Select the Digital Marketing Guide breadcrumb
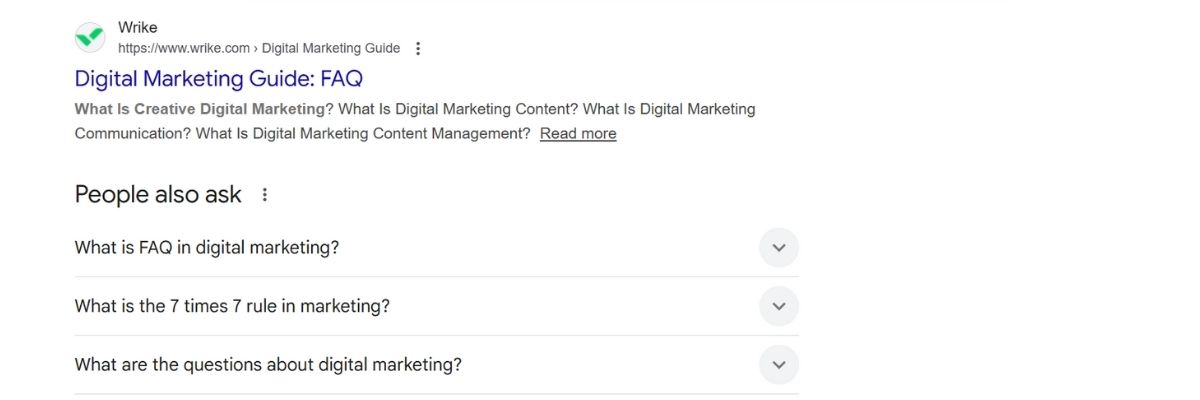The width and height of the screenshot is (1200, 400). tap(331, 48)
